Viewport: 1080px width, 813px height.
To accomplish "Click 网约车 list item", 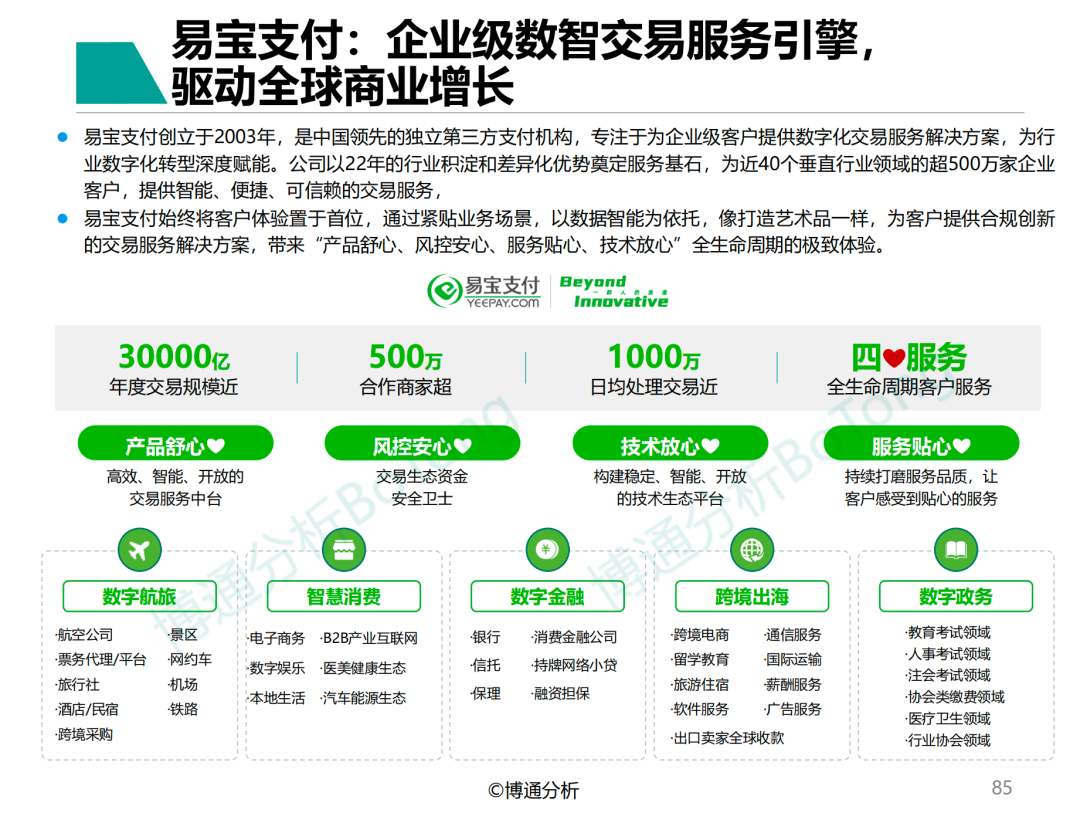I will [x=190, y=659].
